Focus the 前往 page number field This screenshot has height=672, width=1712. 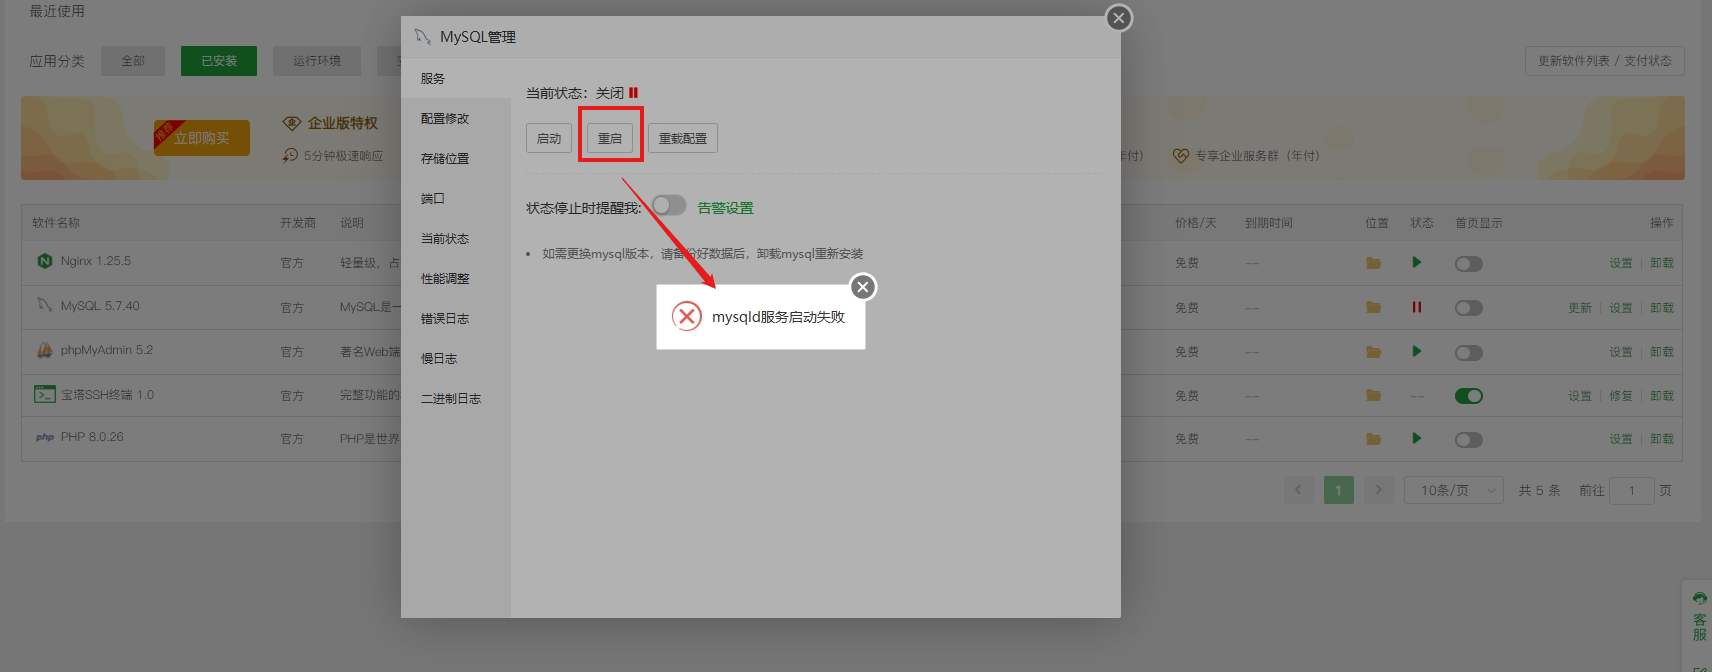1631,490
